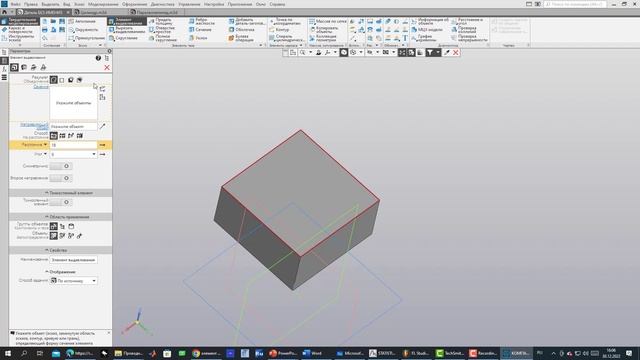Select the Проверка коллизий tool
Viewport: 640px width, 360px height.
[x=464, y=30]
